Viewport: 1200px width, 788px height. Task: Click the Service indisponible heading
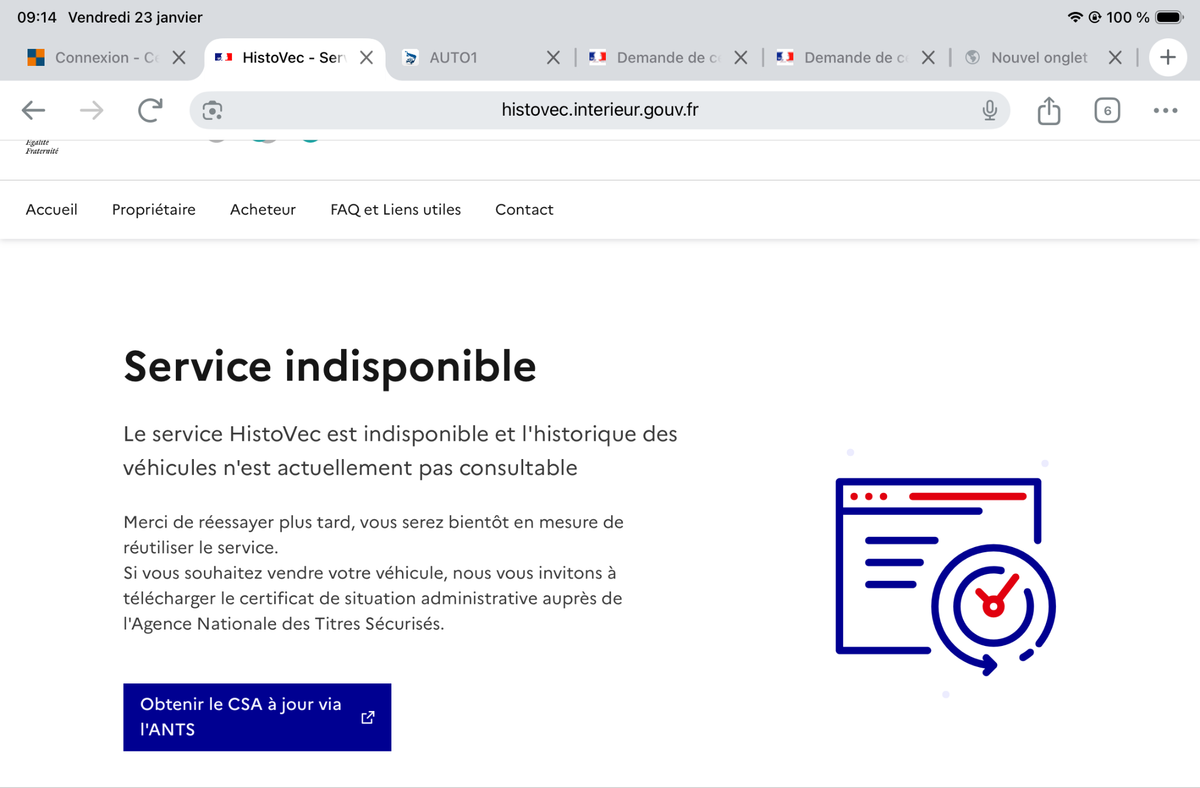(x=330, y=366)
